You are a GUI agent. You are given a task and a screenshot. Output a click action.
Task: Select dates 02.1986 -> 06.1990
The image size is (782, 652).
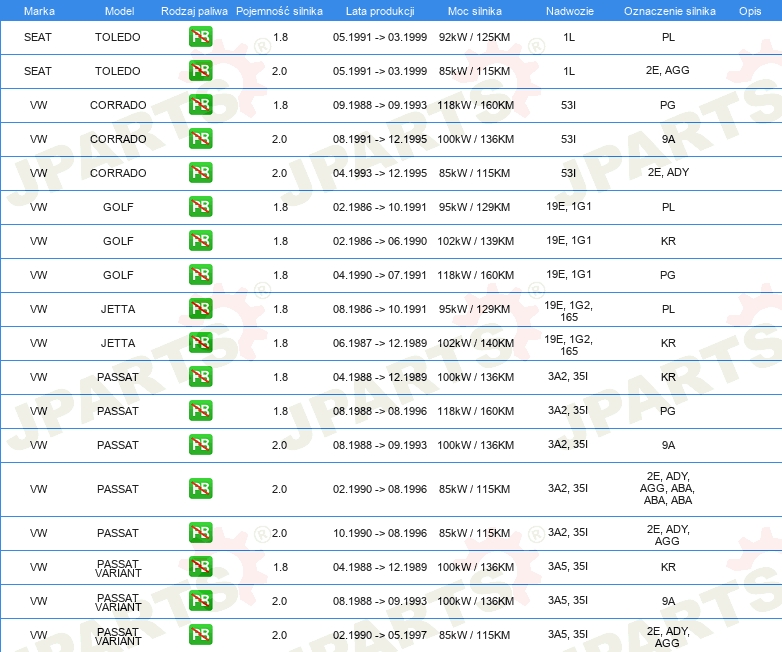(380, 240)
